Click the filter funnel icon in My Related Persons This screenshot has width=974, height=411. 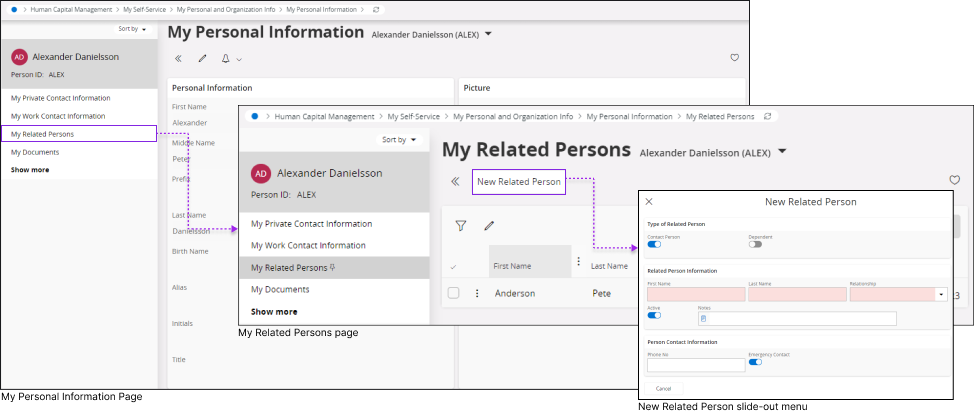coord(461,226)
